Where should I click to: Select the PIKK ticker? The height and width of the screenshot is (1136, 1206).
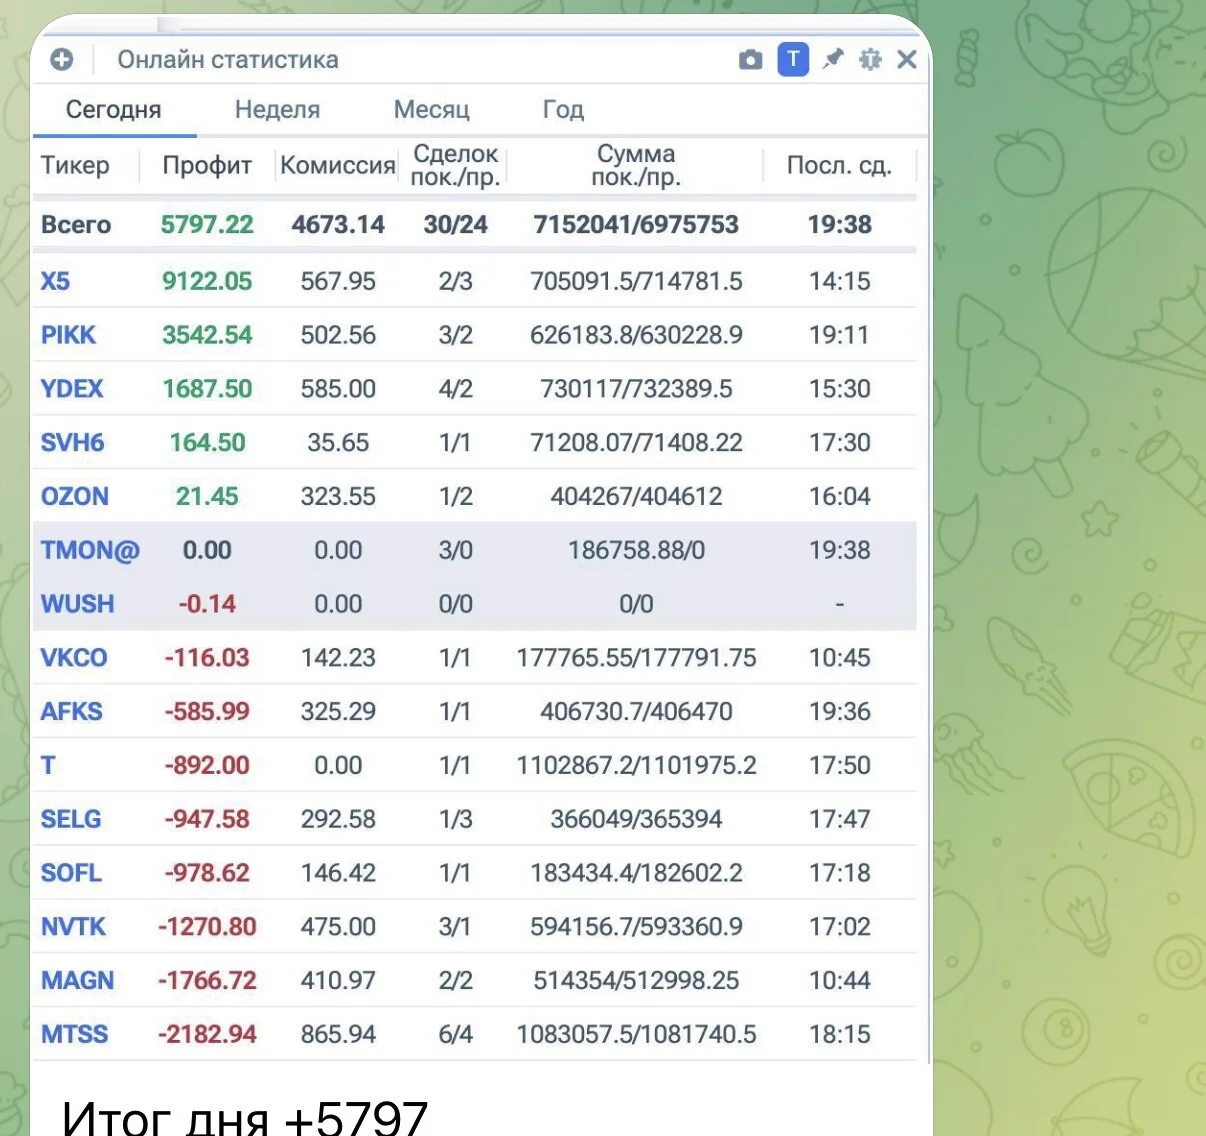tap(68, 335)
